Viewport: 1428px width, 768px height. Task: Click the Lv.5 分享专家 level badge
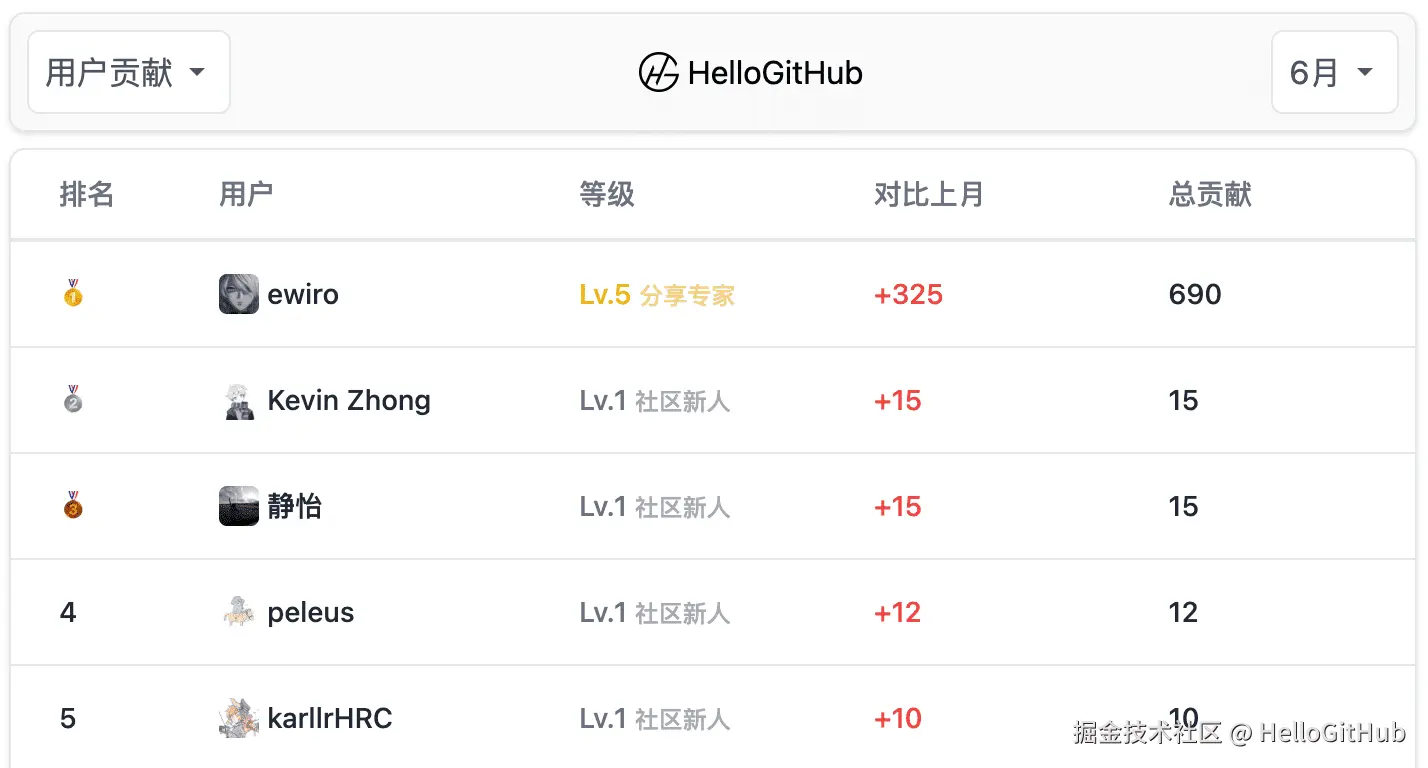pyautogui.click(x=657, y=294)
